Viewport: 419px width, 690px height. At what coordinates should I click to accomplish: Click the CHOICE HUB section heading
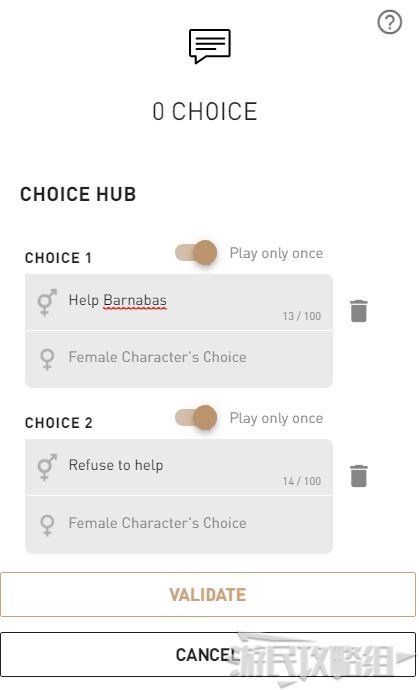pyautogui.click(x=78, y=194)
